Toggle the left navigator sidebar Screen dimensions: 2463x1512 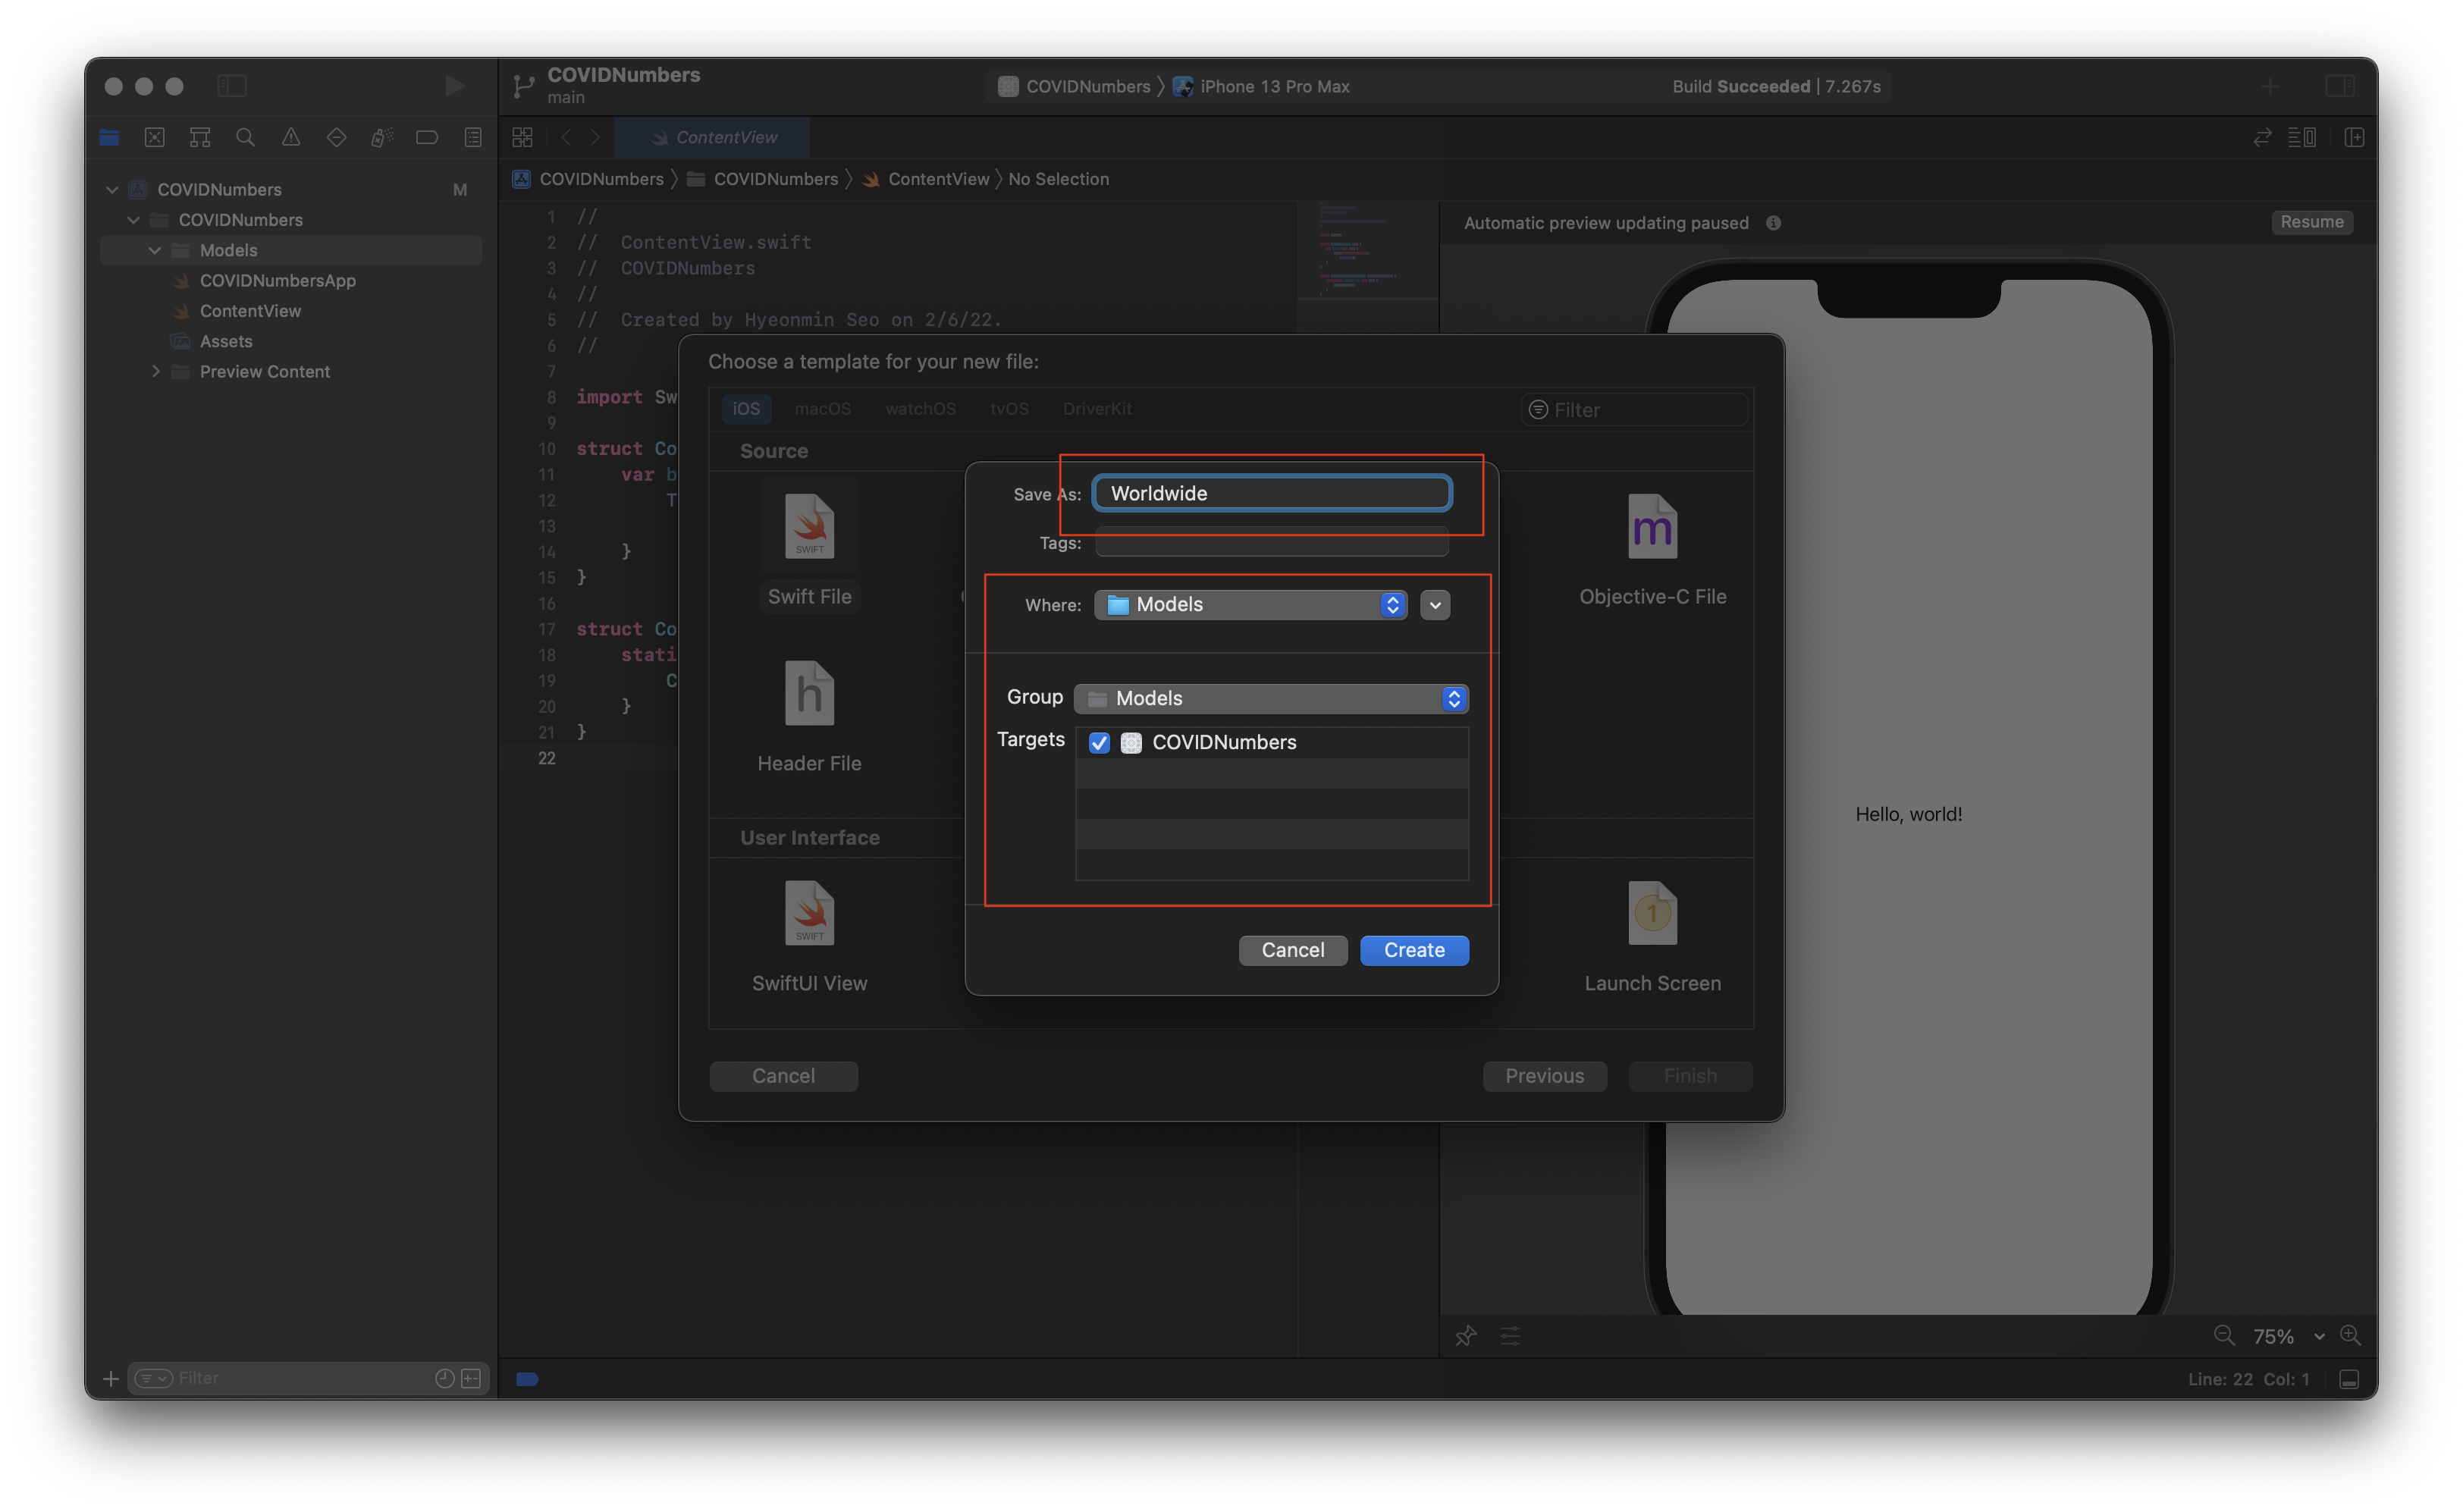[232, 86]
